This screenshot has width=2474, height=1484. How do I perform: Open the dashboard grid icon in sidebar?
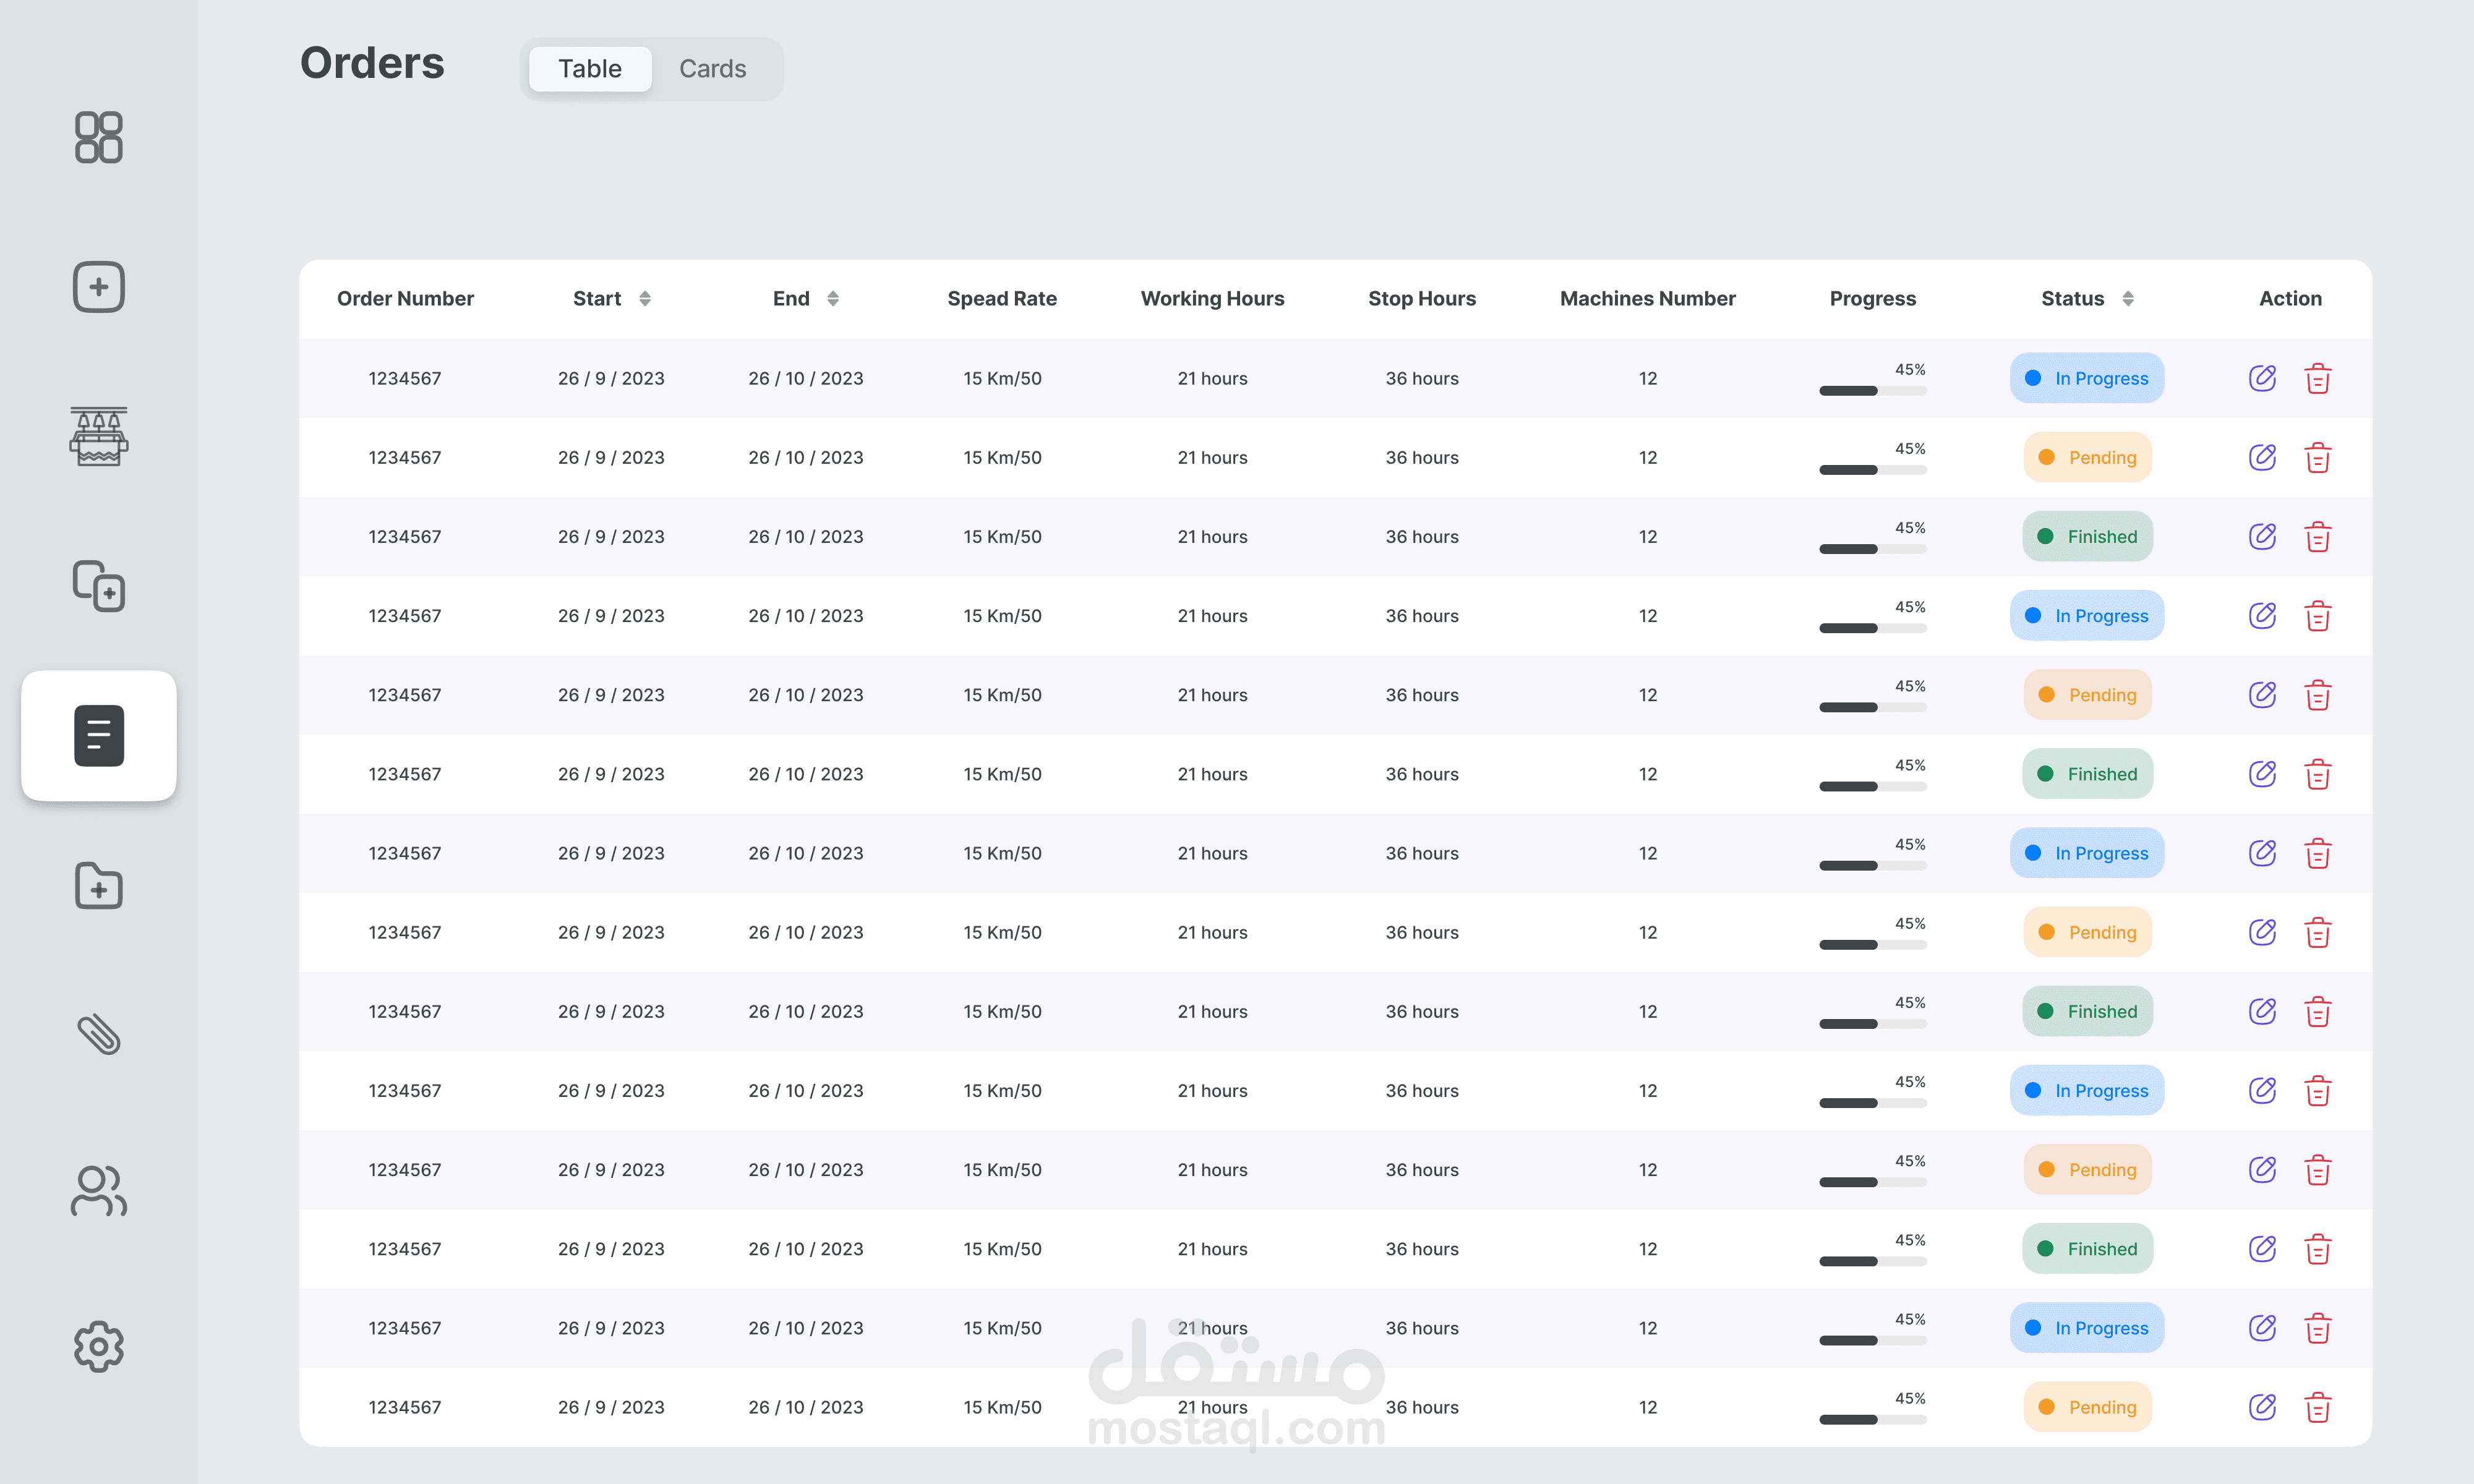[98, 137]
